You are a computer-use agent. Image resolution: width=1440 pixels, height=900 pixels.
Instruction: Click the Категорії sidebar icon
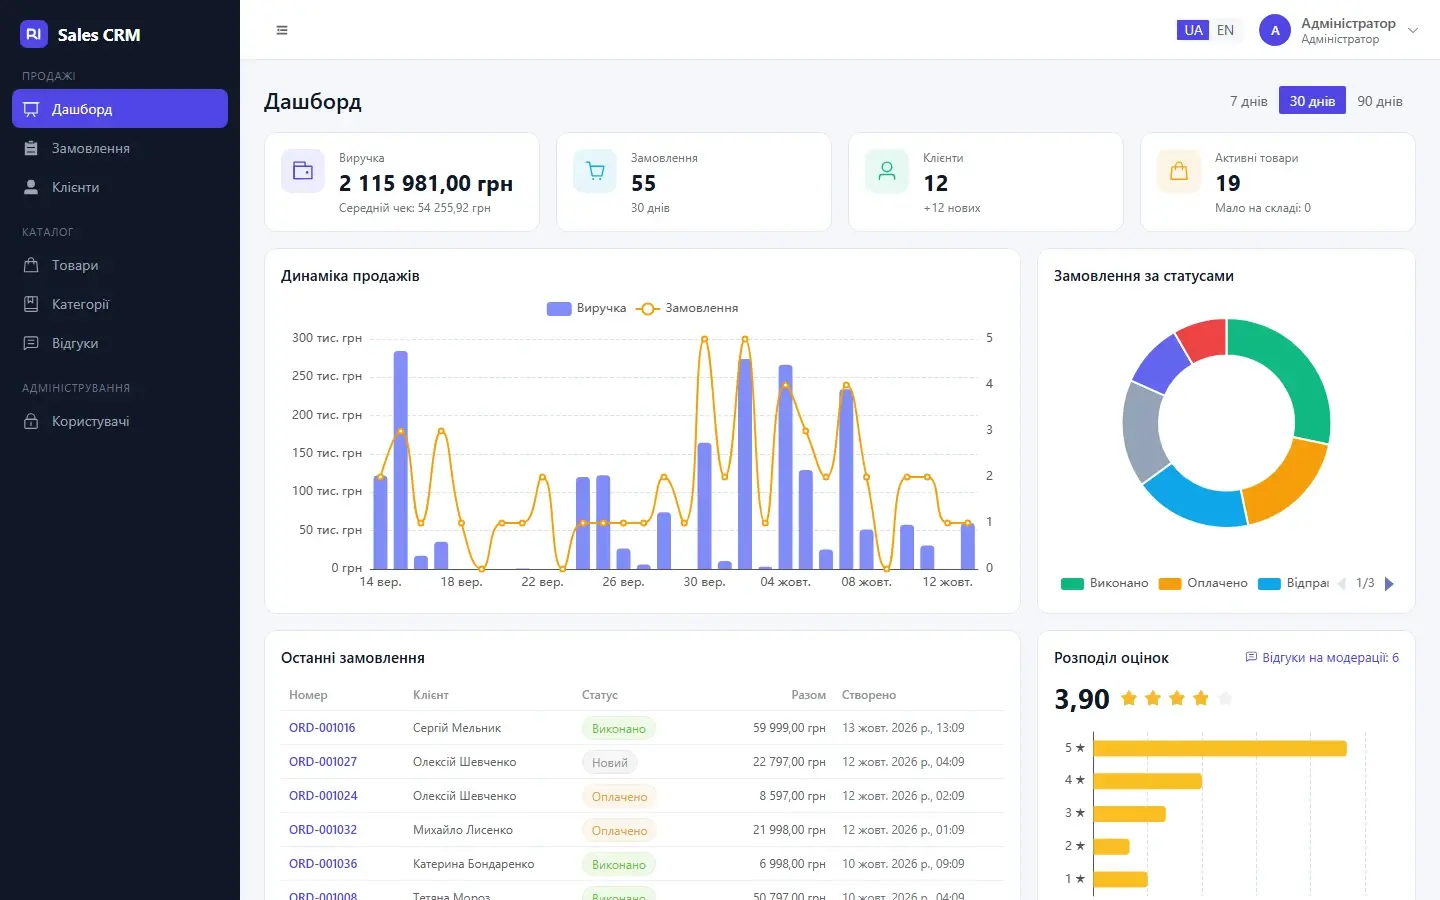tap(31, 304)
